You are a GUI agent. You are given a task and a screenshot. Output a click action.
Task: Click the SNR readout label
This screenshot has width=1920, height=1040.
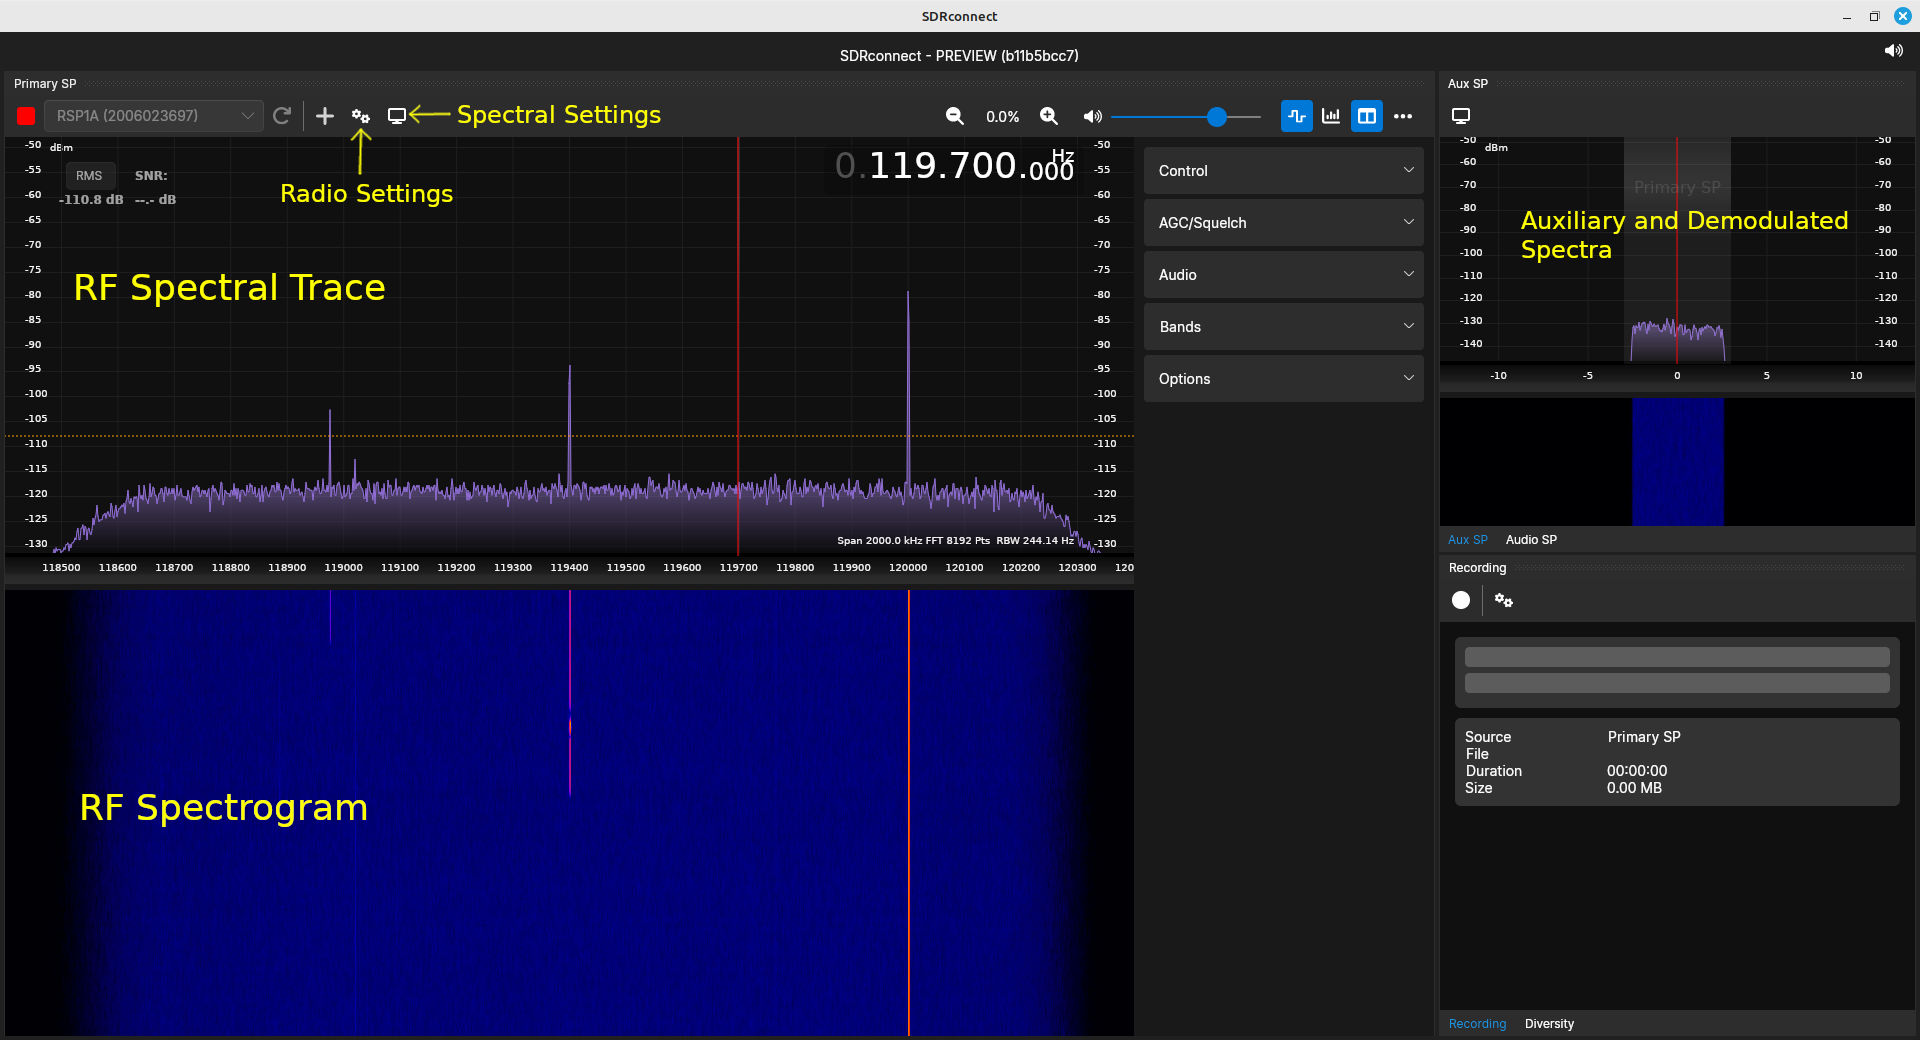pyautogui.click(x=151, y=175)
